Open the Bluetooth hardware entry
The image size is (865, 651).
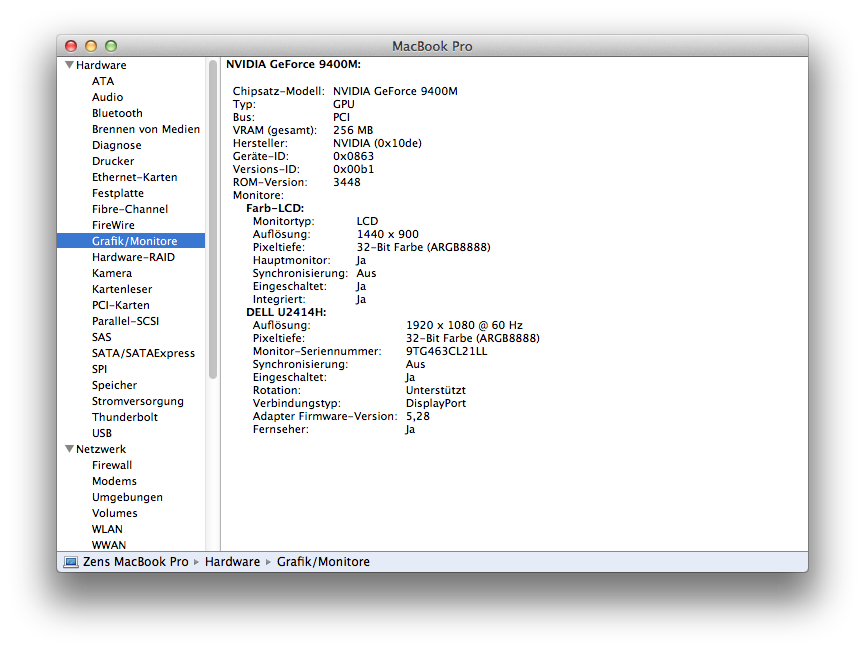click(x=117, y=113)
